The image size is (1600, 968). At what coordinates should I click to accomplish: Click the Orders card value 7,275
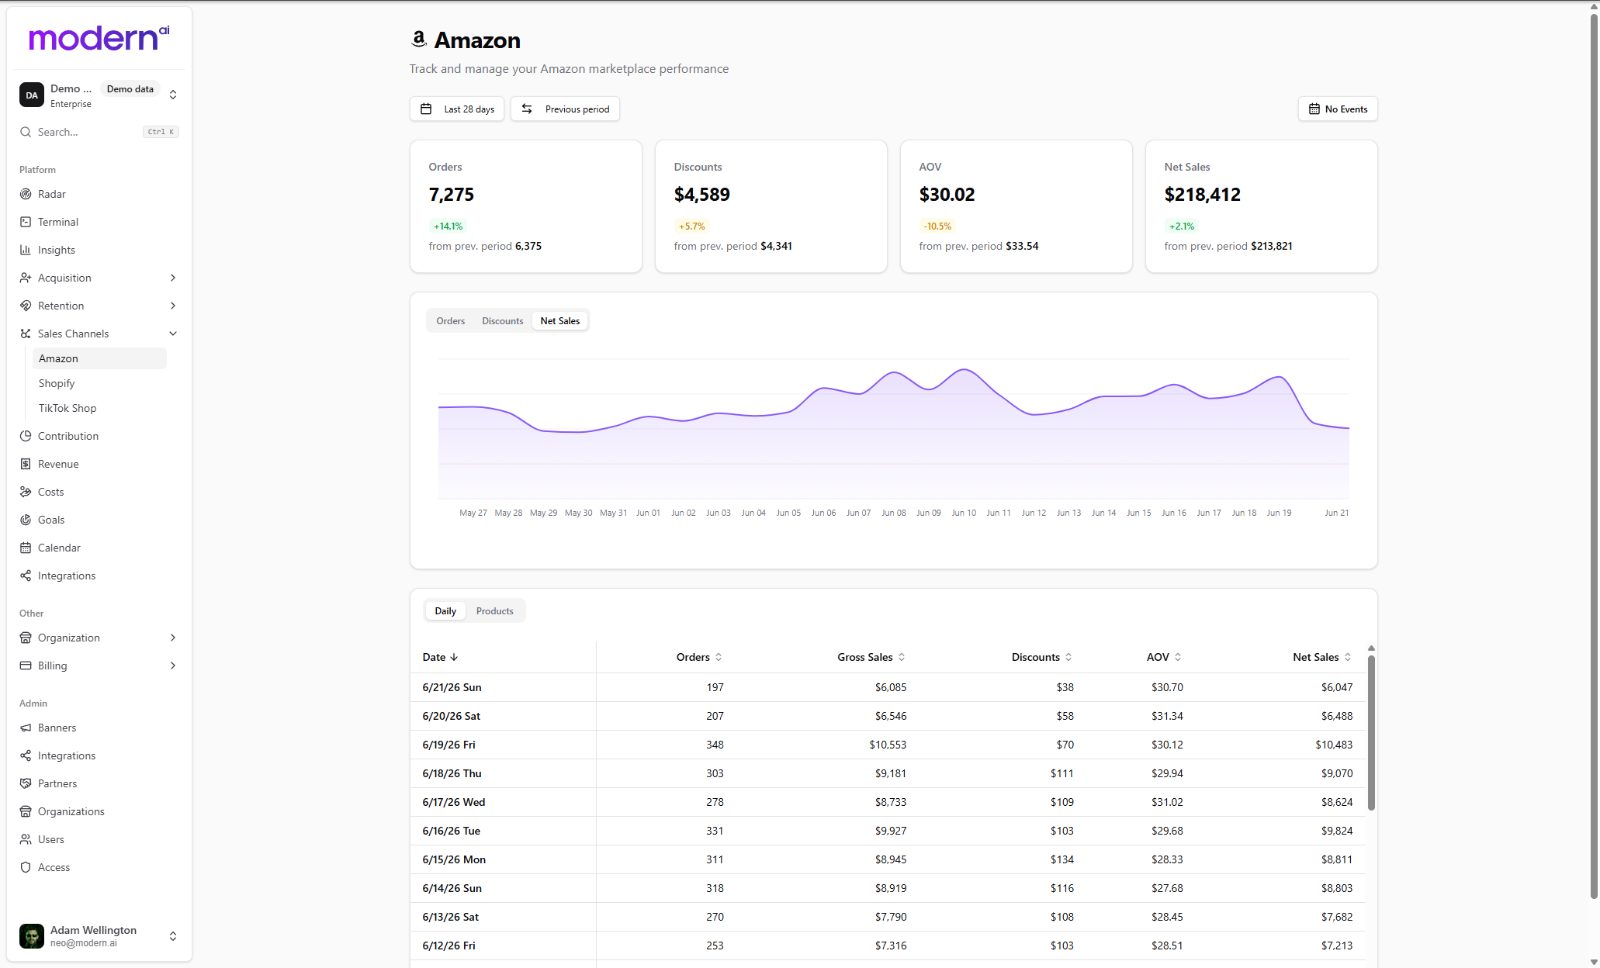point(451,195)
